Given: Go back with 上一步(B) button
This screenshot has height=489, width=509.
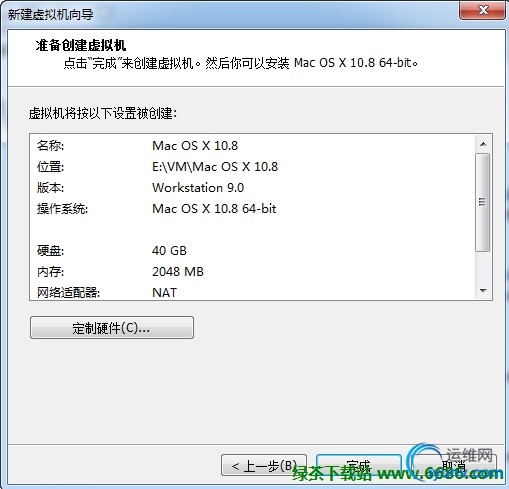Looking at the screenshot, I should [x=264, y=465].
